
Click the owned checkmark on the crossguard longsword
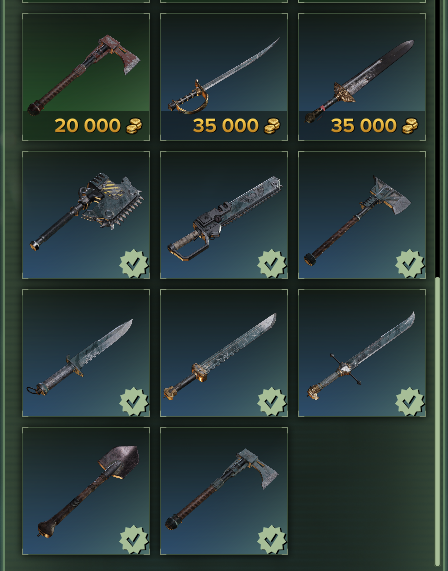[x=410, y=402]
